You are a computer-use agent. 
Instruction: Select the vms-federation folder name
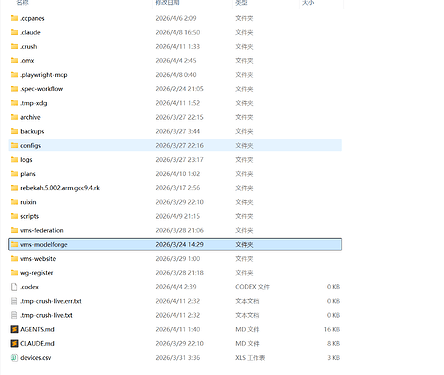click(x=42, y=230)
